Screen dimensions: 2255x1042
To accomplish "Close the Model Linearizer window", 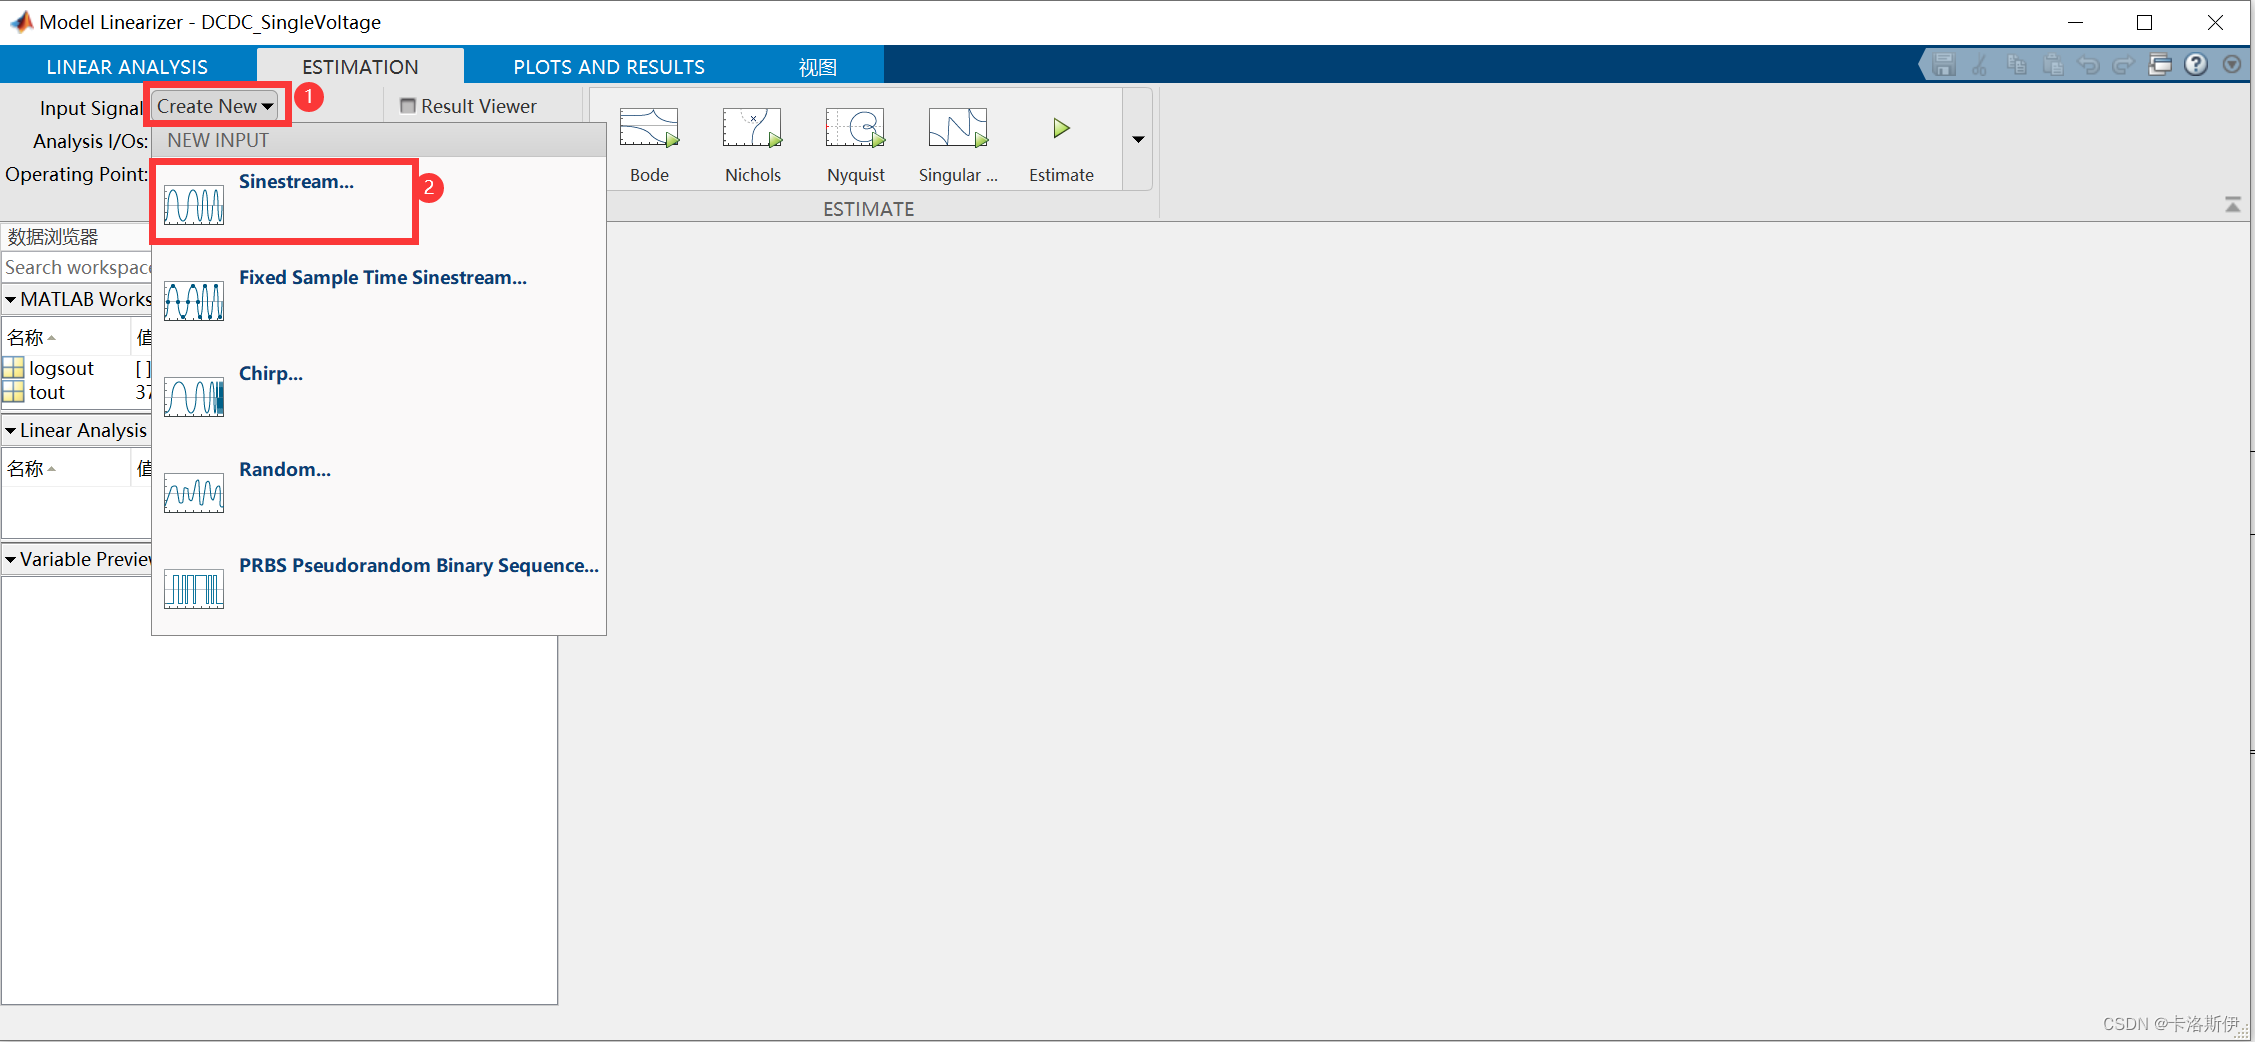I will [2215, 22].
